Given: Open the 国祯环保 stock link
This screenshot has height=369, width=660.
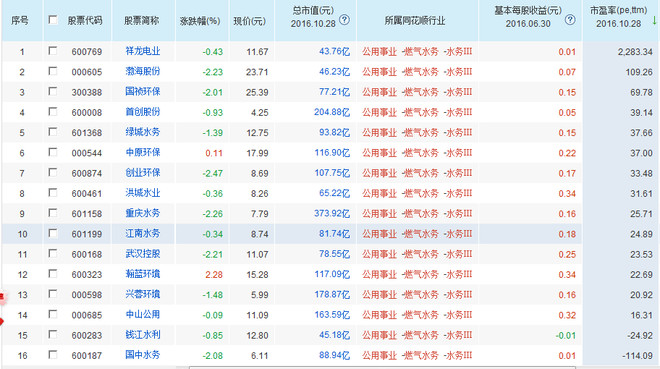Looking at the screenshot, I should pos(143,92).
